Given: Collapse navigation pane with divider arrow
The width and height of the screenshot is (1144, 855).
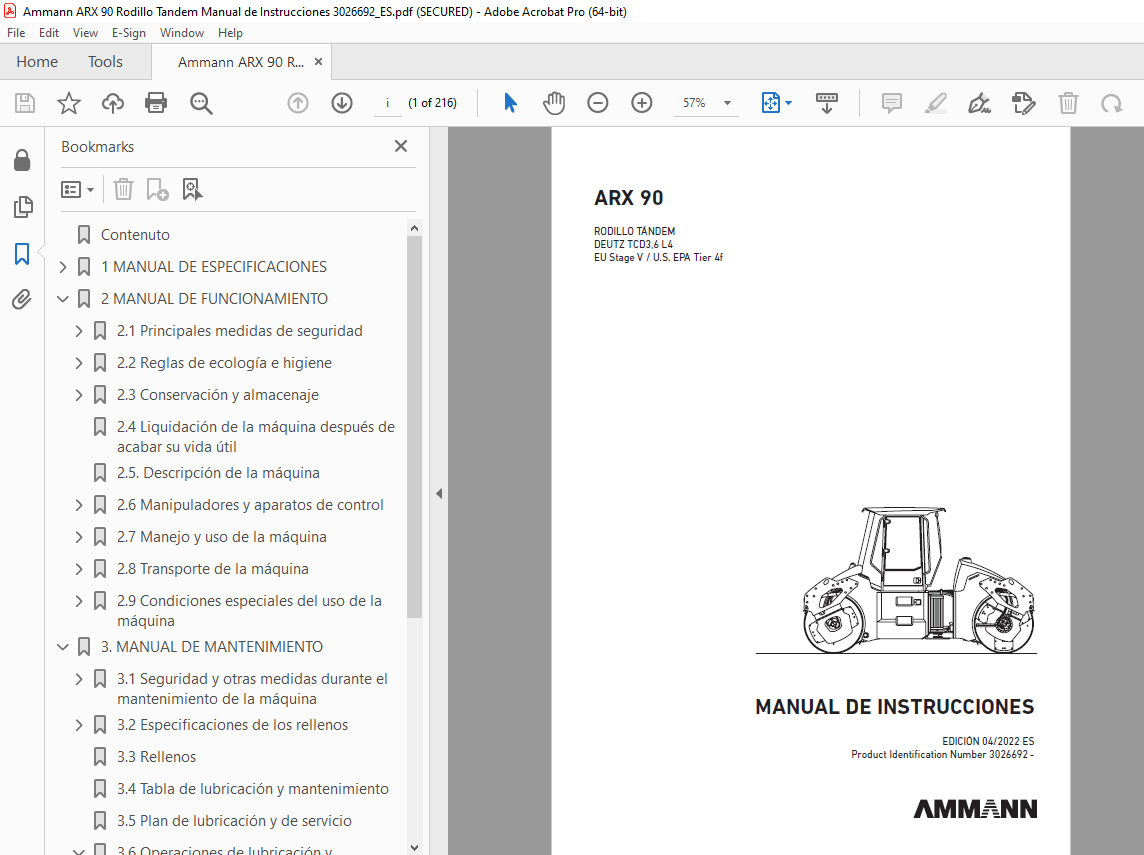Looking at the screenshot, I should (438, 494).
